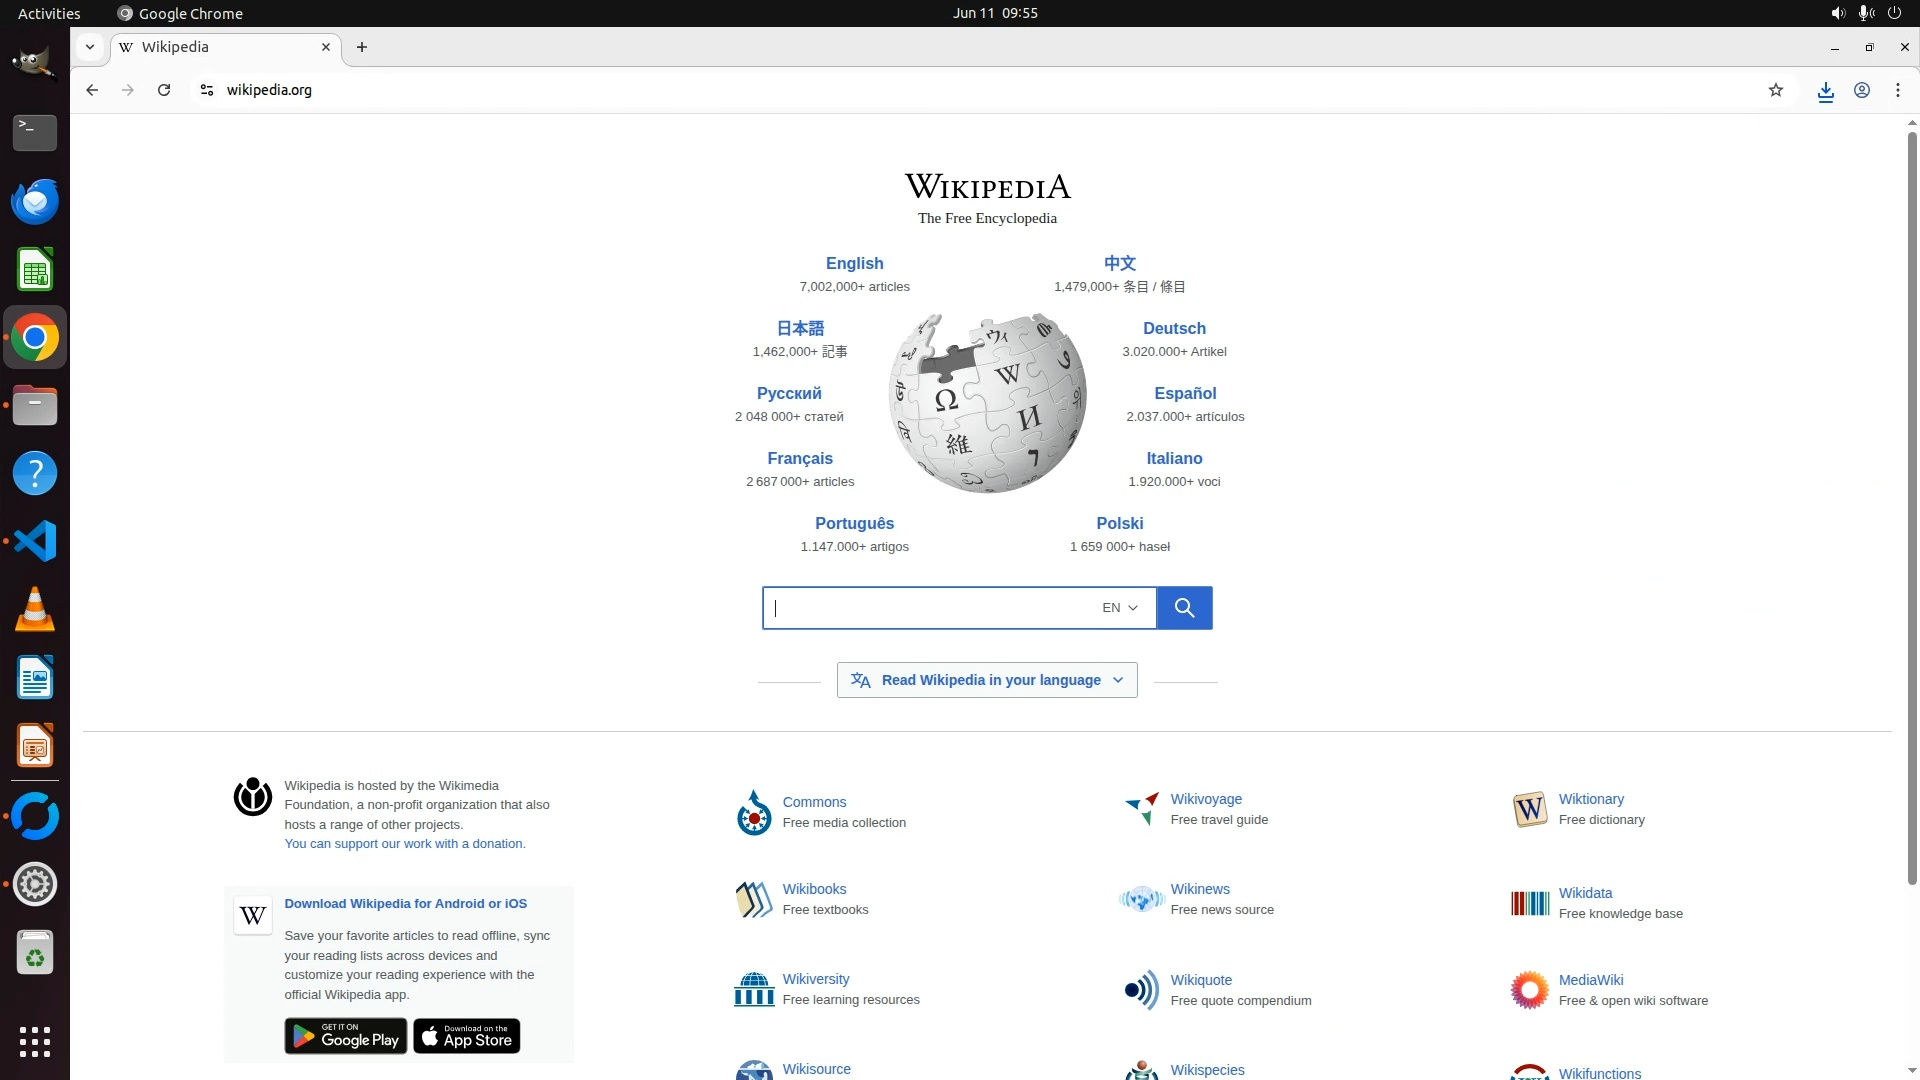Open the tab search dropdown arrow

90,47
